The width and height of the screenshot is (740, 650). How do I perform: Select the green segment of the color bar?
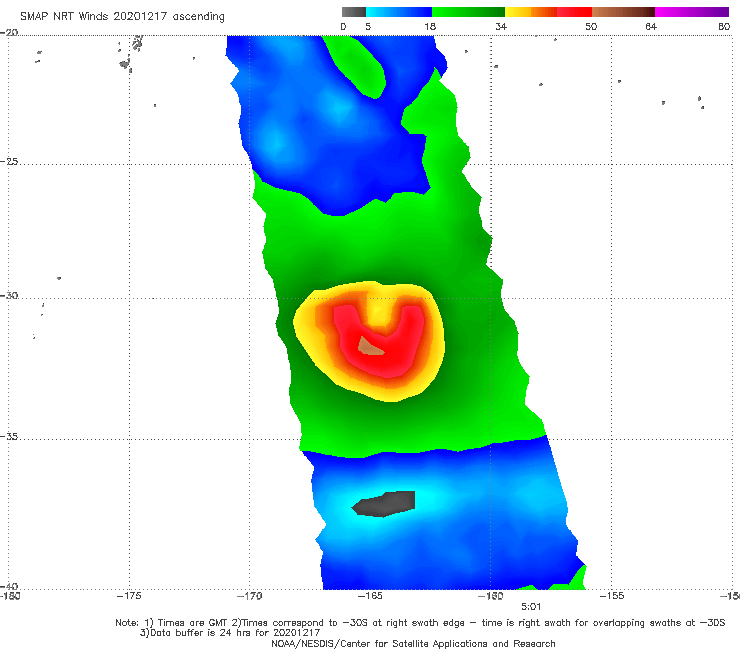[468, 12]
